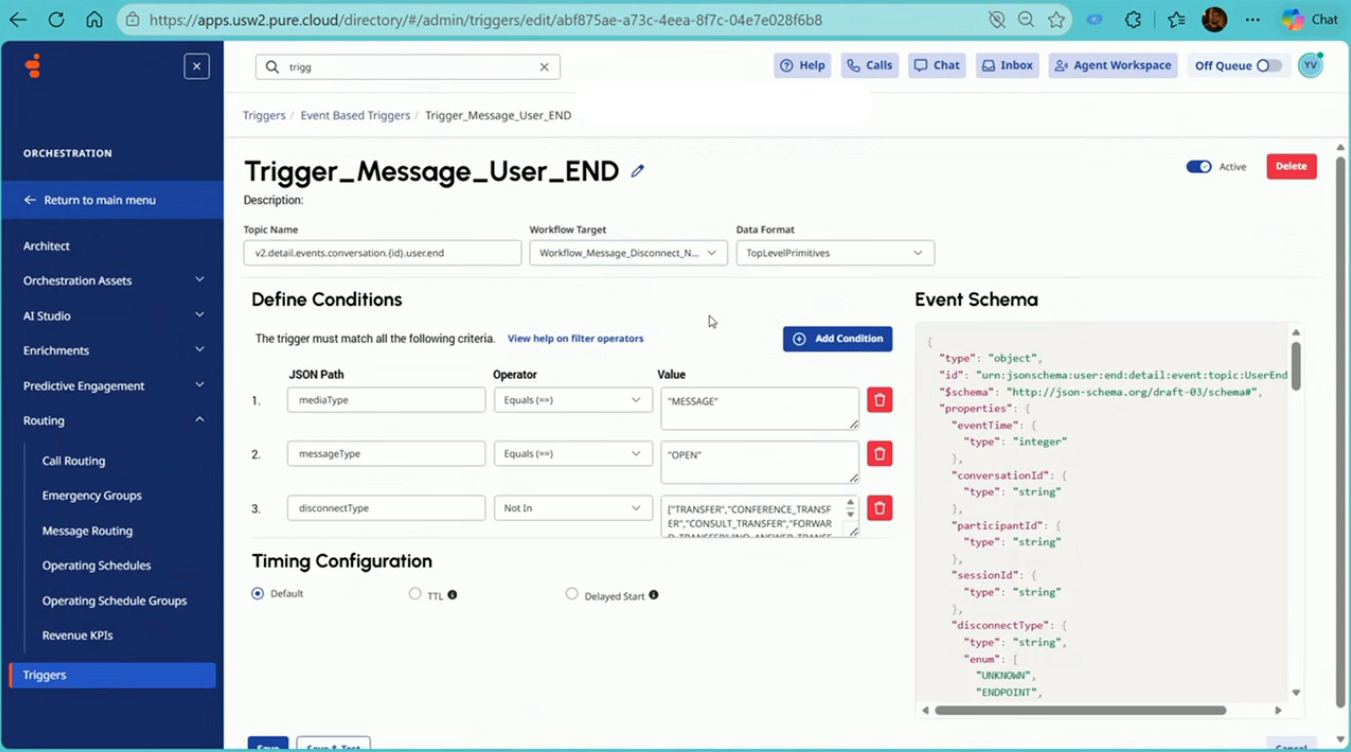Edit trigger name with pencil icon

point(637,171)
